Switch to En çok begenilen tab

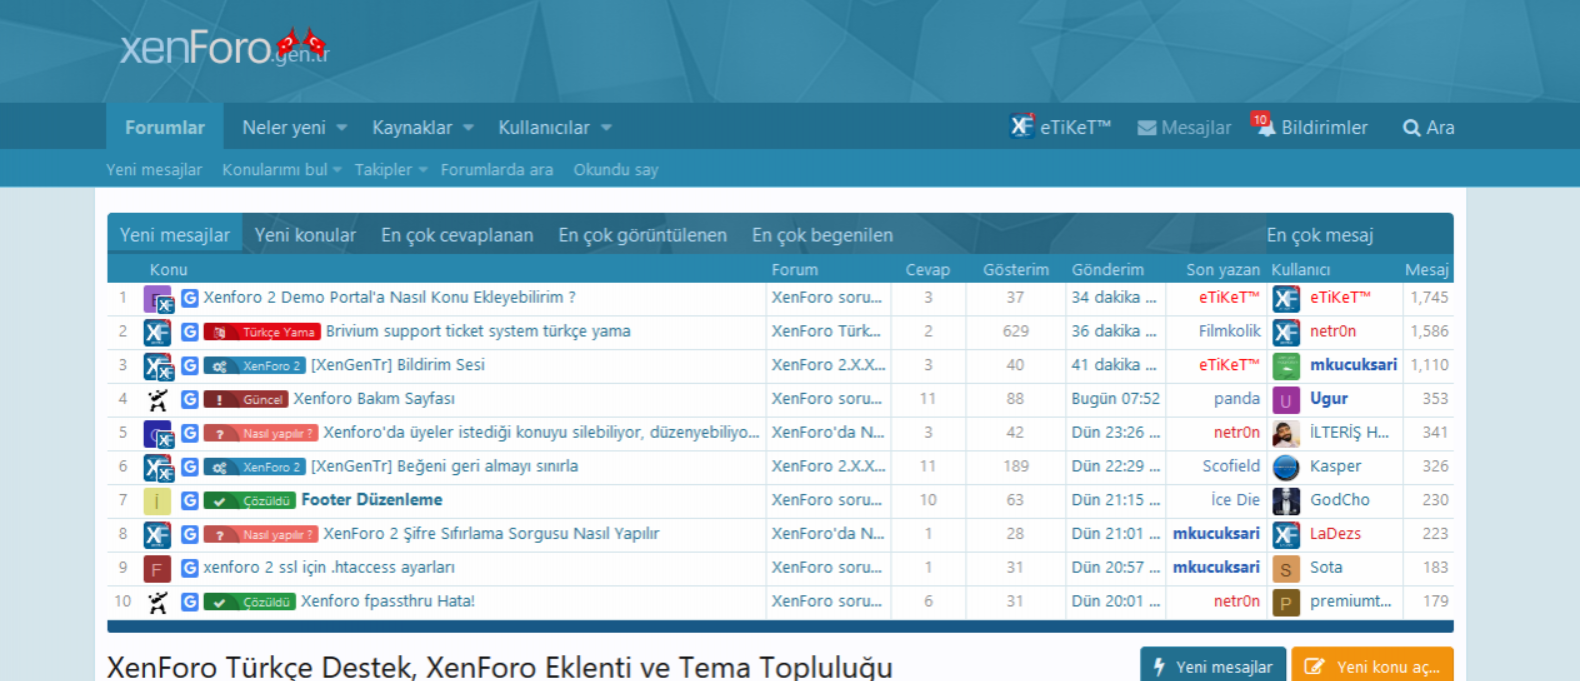pos(822,235)
